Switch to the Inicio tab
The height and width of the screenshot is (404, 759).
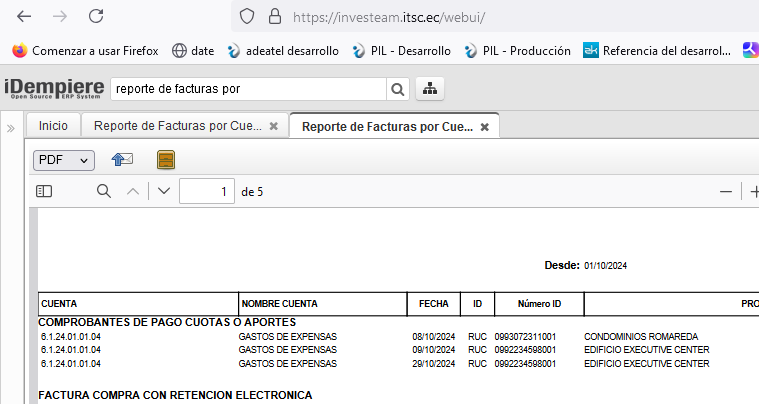coord(53,126)
